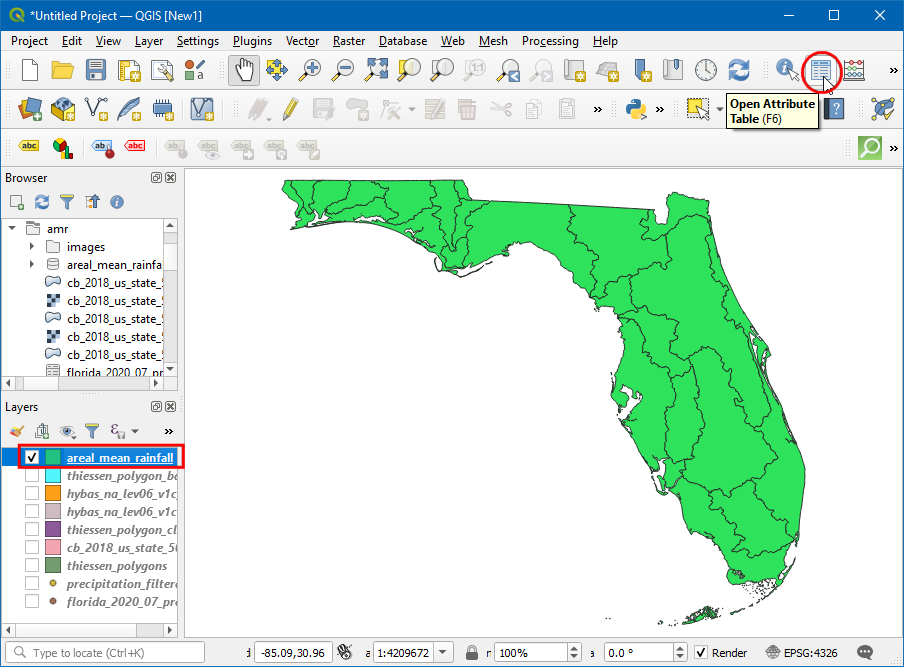Open the Vector menu
This screenshot has width=904, height=667.
[302, 41]
